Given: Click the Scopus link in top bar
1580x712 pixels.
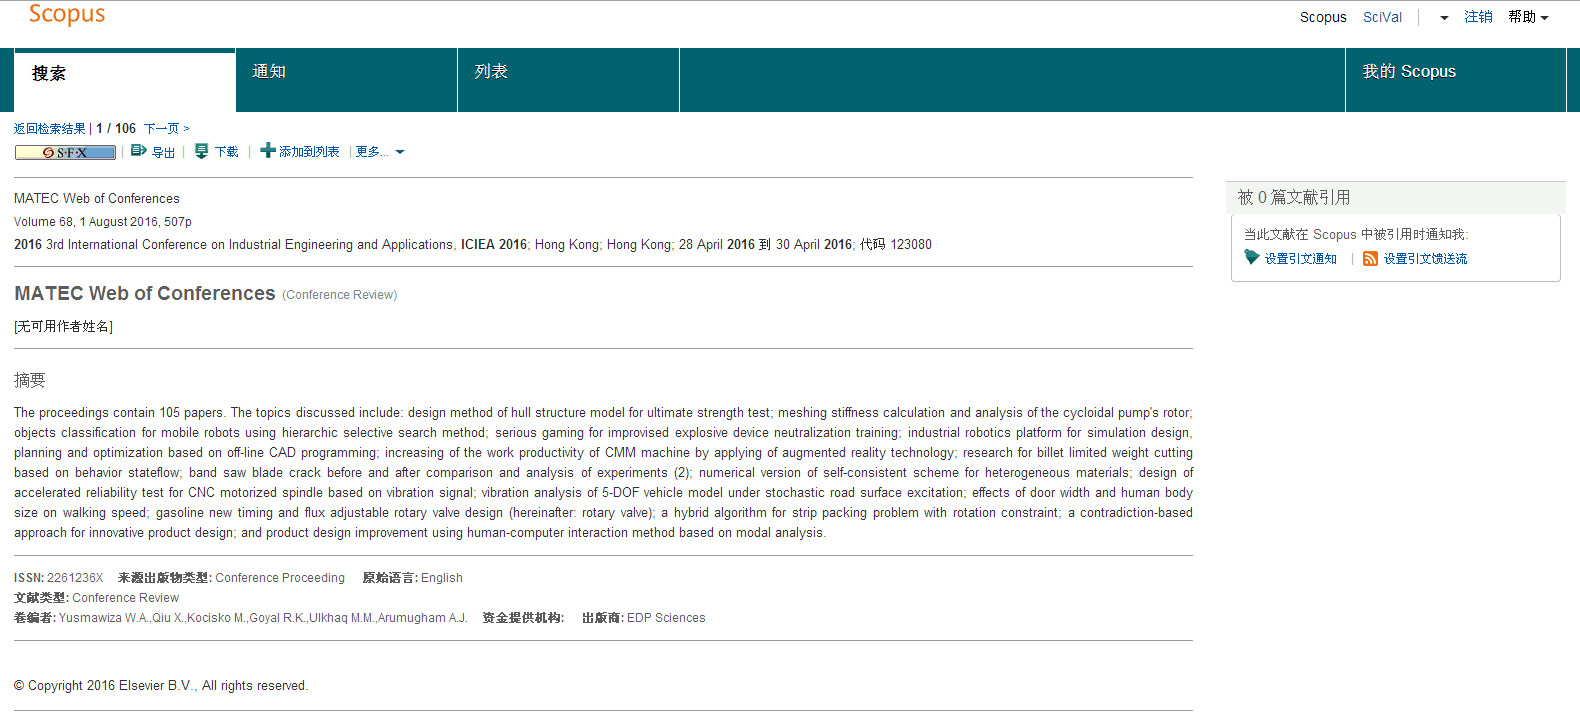Looking at the screenshot, I should click(x=1323, y=17).
